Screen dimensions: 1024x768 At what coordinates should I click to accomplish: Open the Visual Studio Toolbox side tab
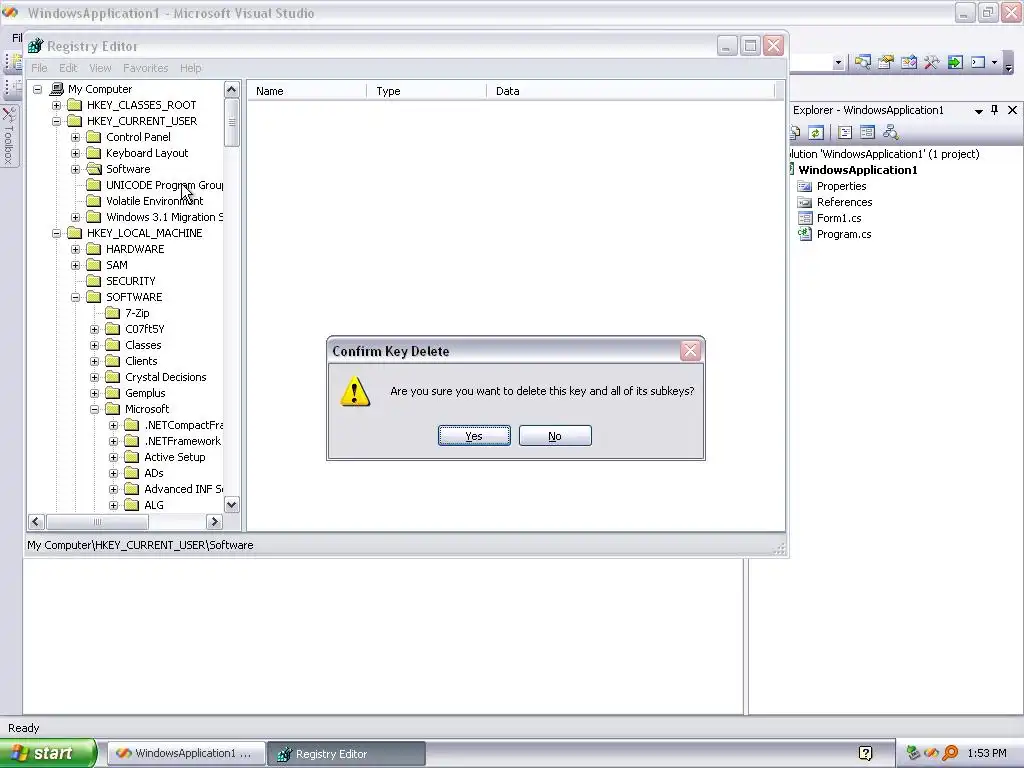tap(8, 136)
